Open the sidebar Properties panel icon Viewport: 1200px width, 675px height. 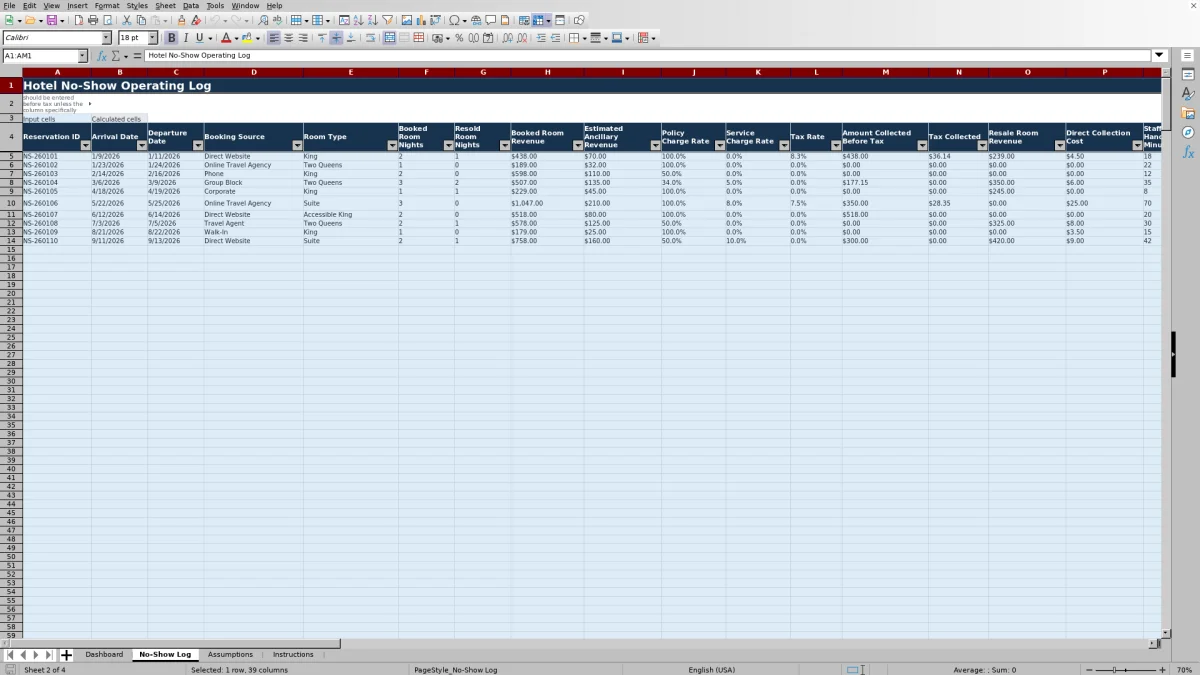click(1188, 75)
